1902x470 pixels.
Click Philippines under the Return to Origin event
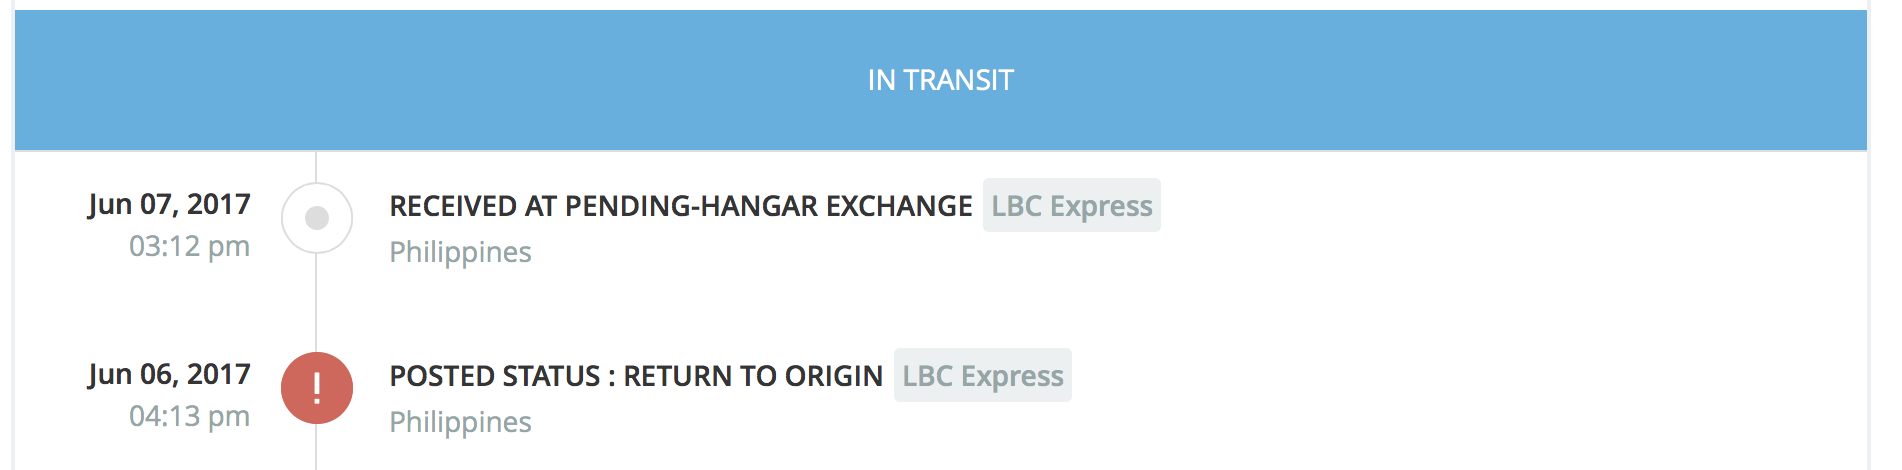(x=460, y=422)
